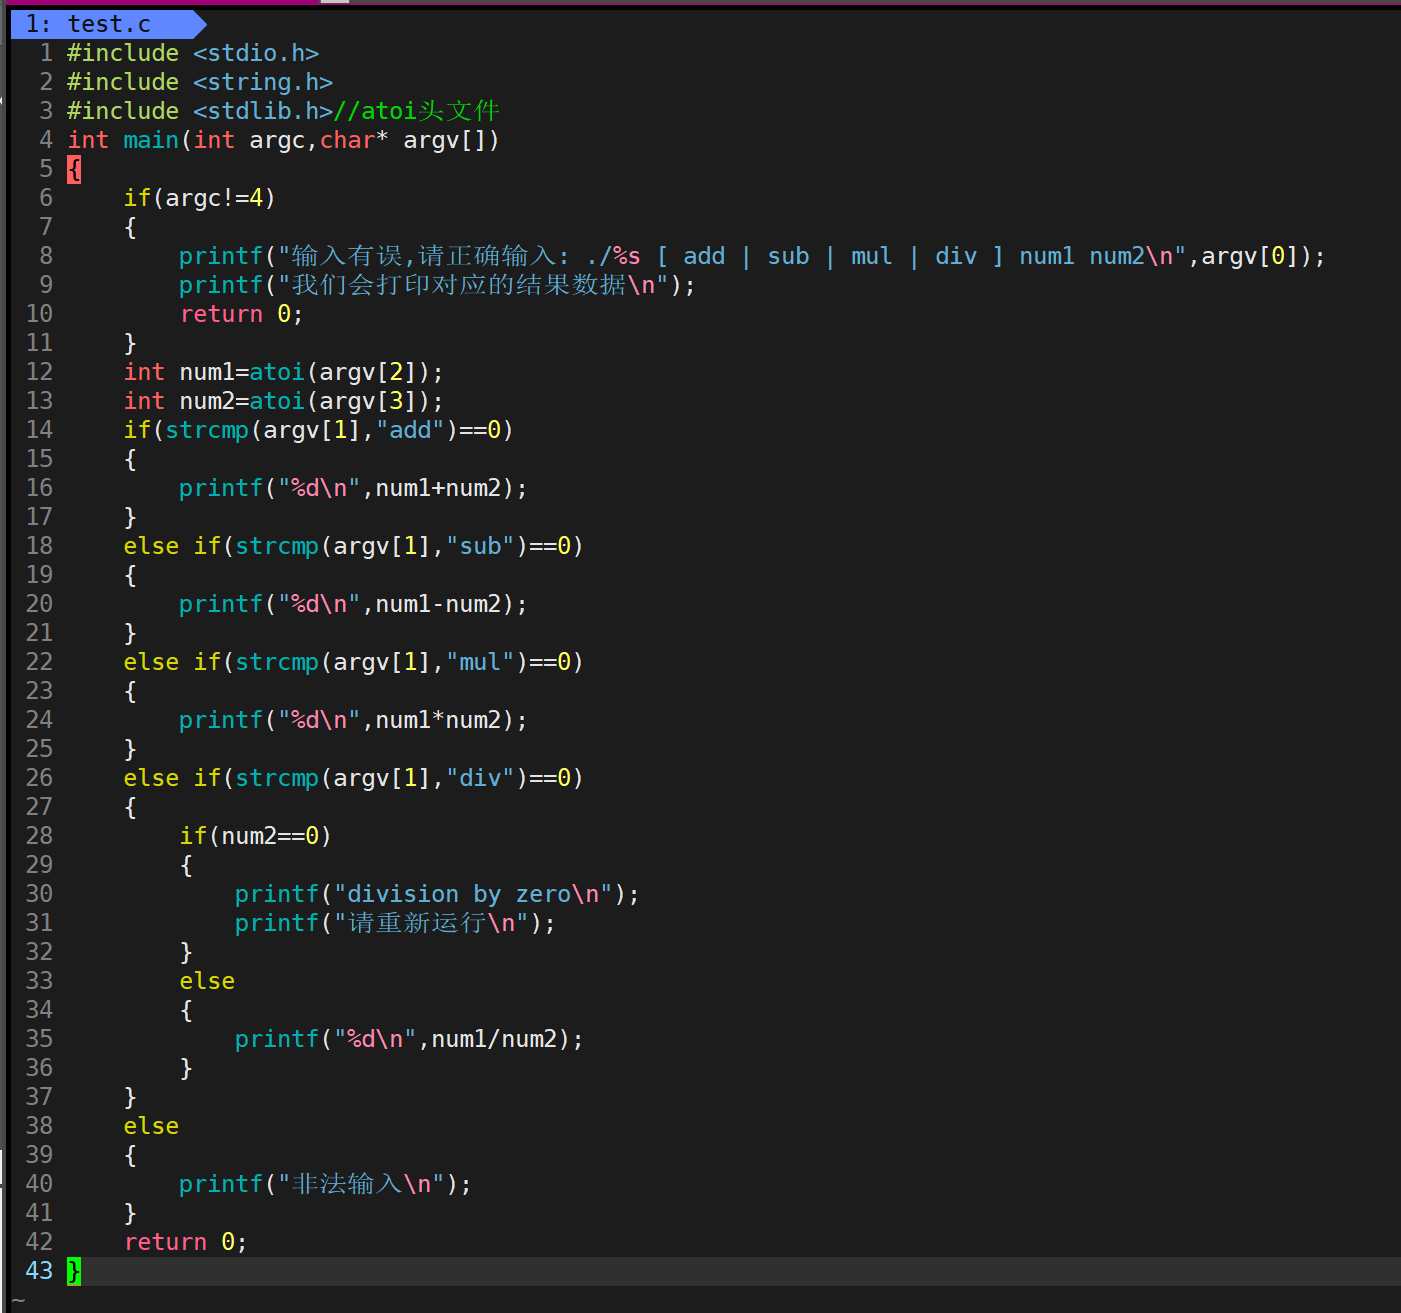Click the else keyword on line 33
This screenshot has width=1401, height=1313.
click(x=207, y=981)
